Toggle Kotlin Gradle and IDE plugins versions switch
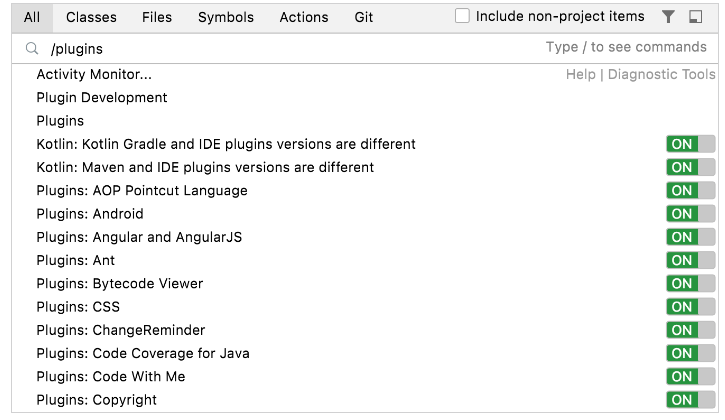725x420 pixels. pyautogui.click(x=690, y=144)
